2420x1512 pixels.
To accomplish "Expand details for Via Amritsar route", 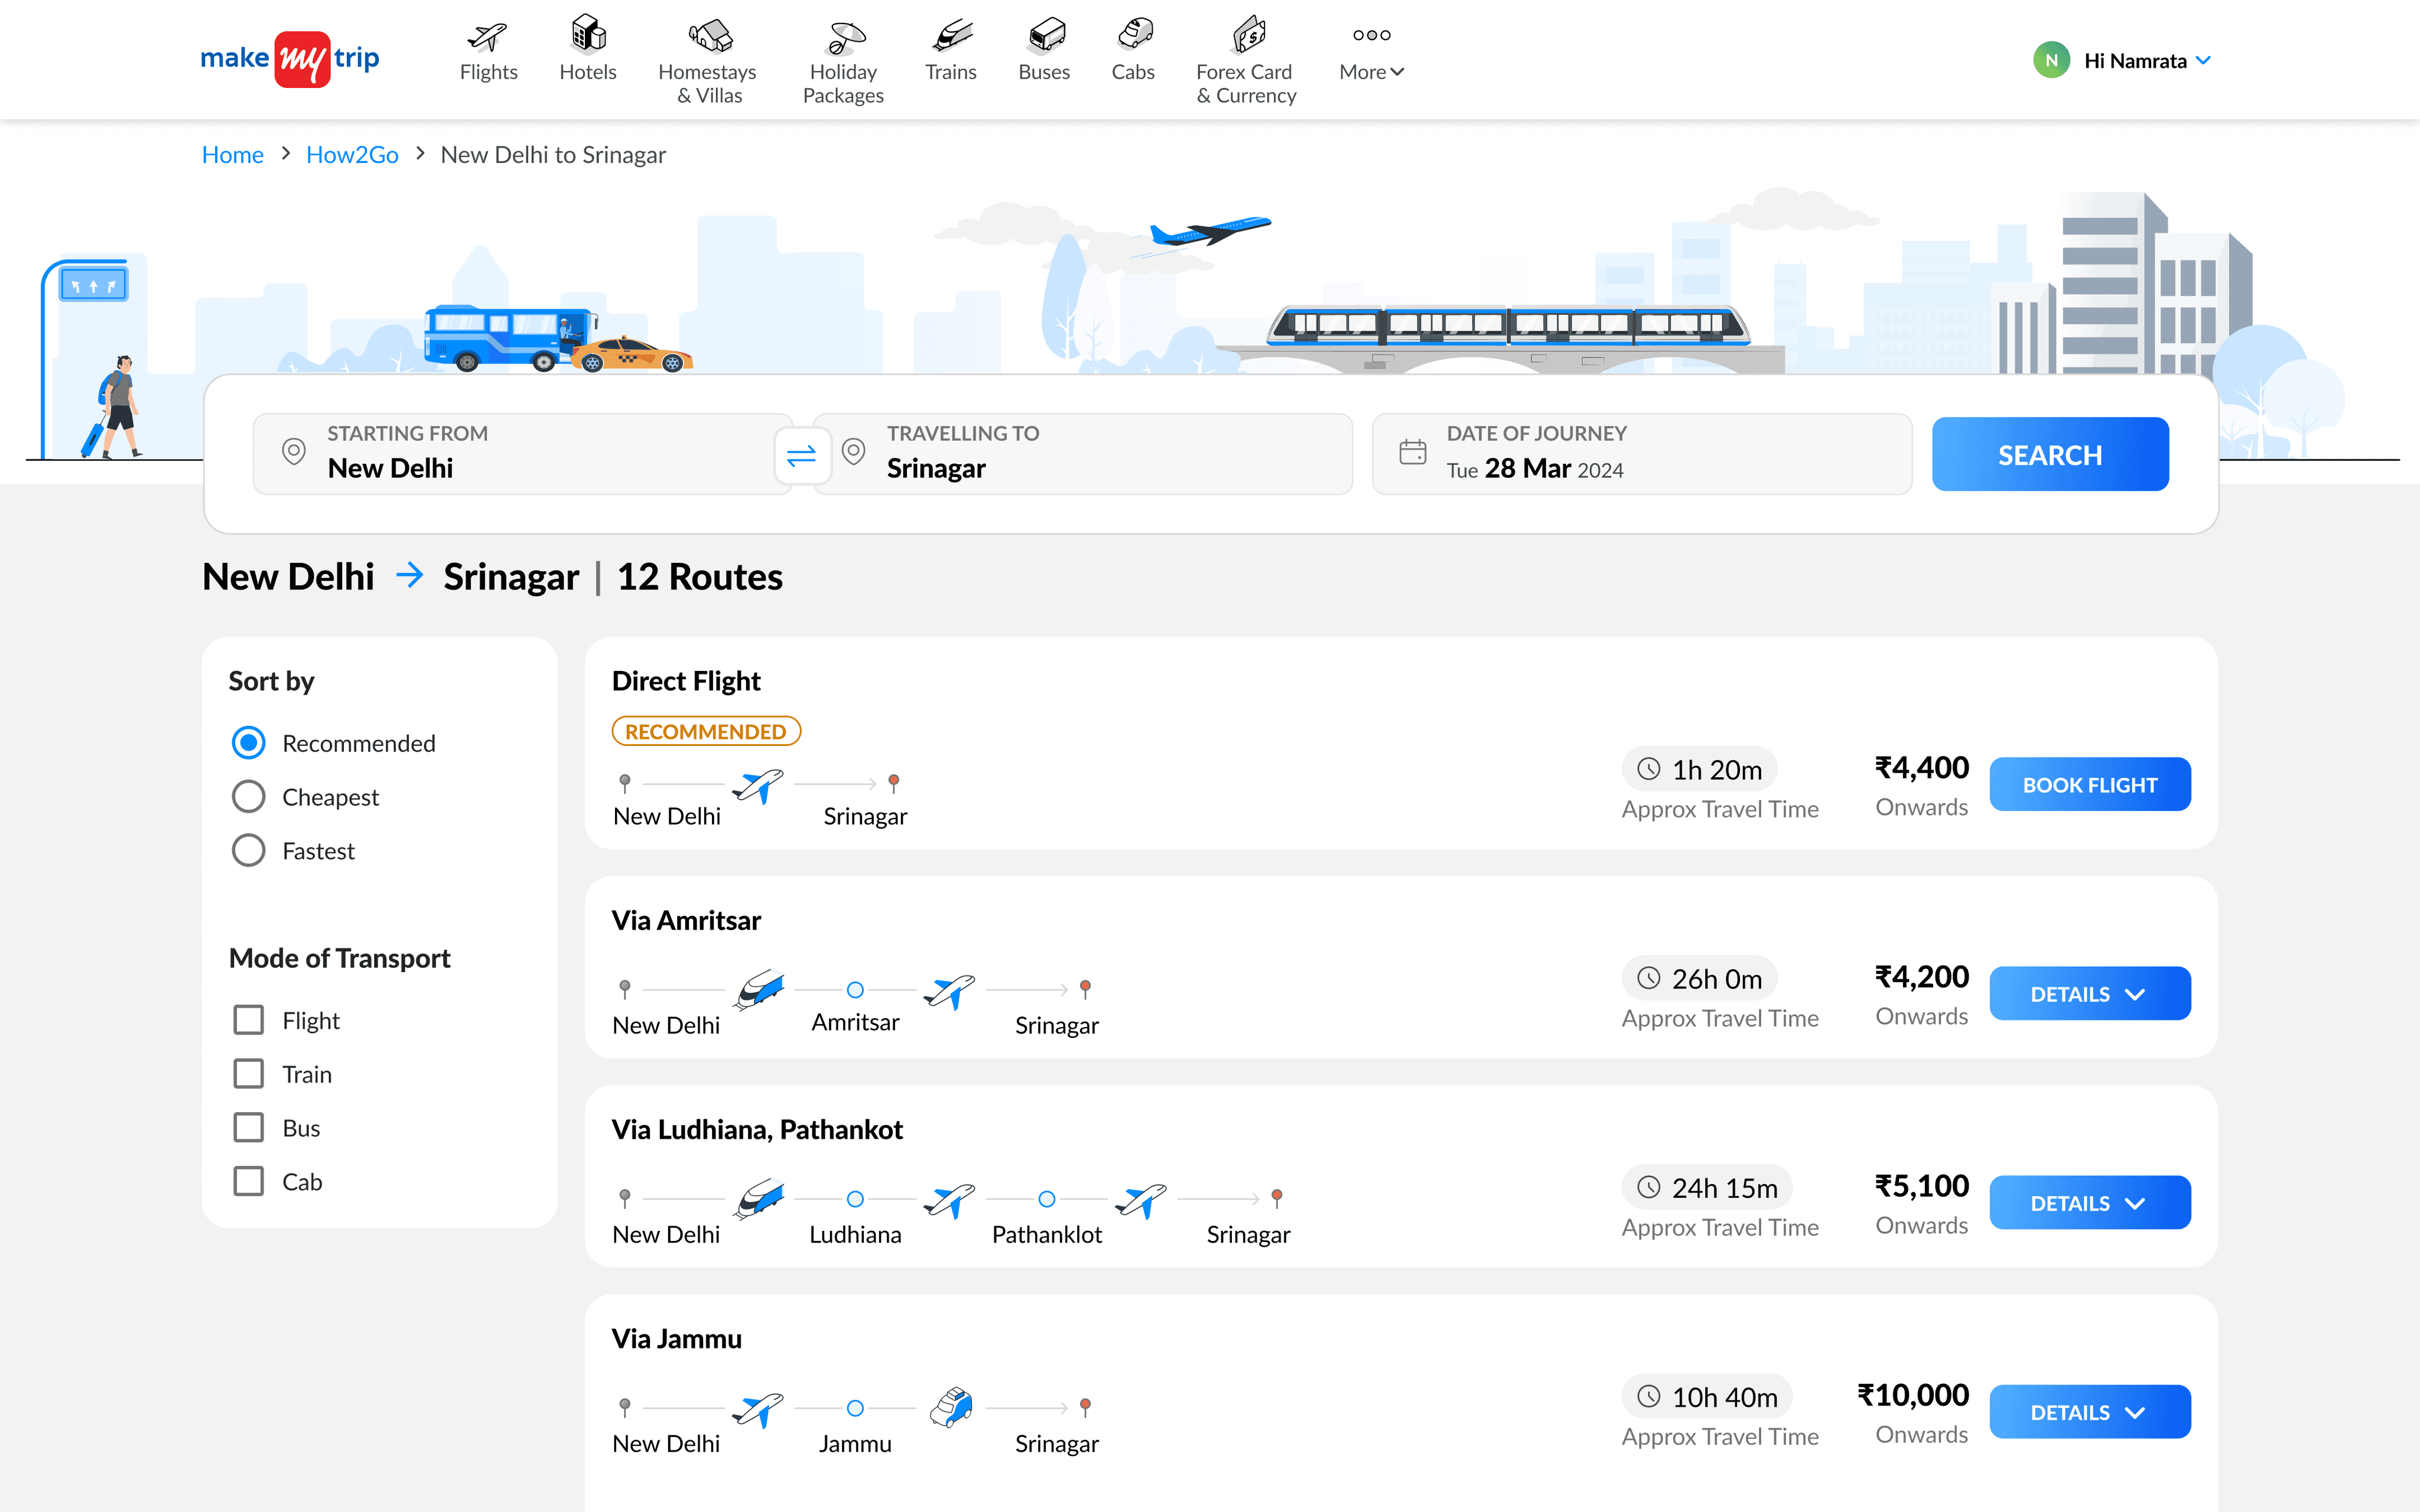I will (x=2089, y=994).
